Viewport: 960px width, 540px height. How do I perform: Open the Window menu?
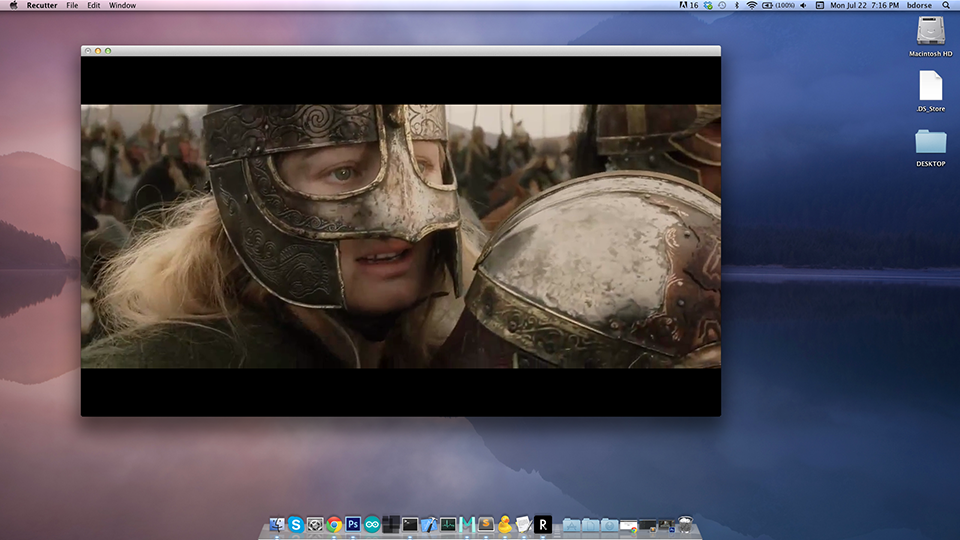click(x=122, y=5)
